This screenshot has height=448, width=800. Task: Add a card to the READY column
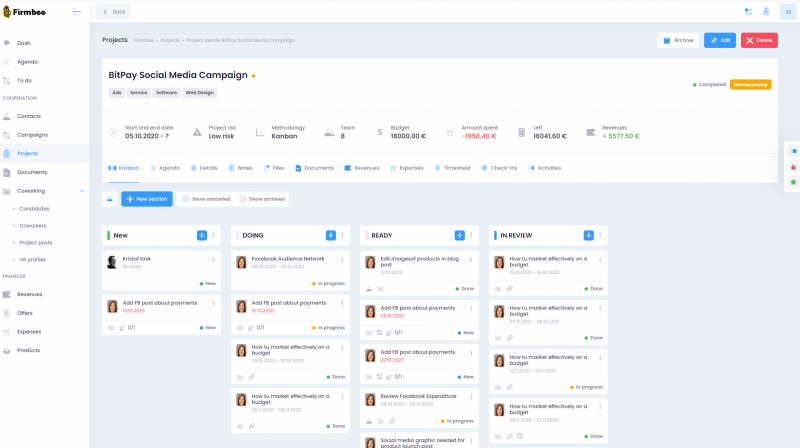click(460, 235)
